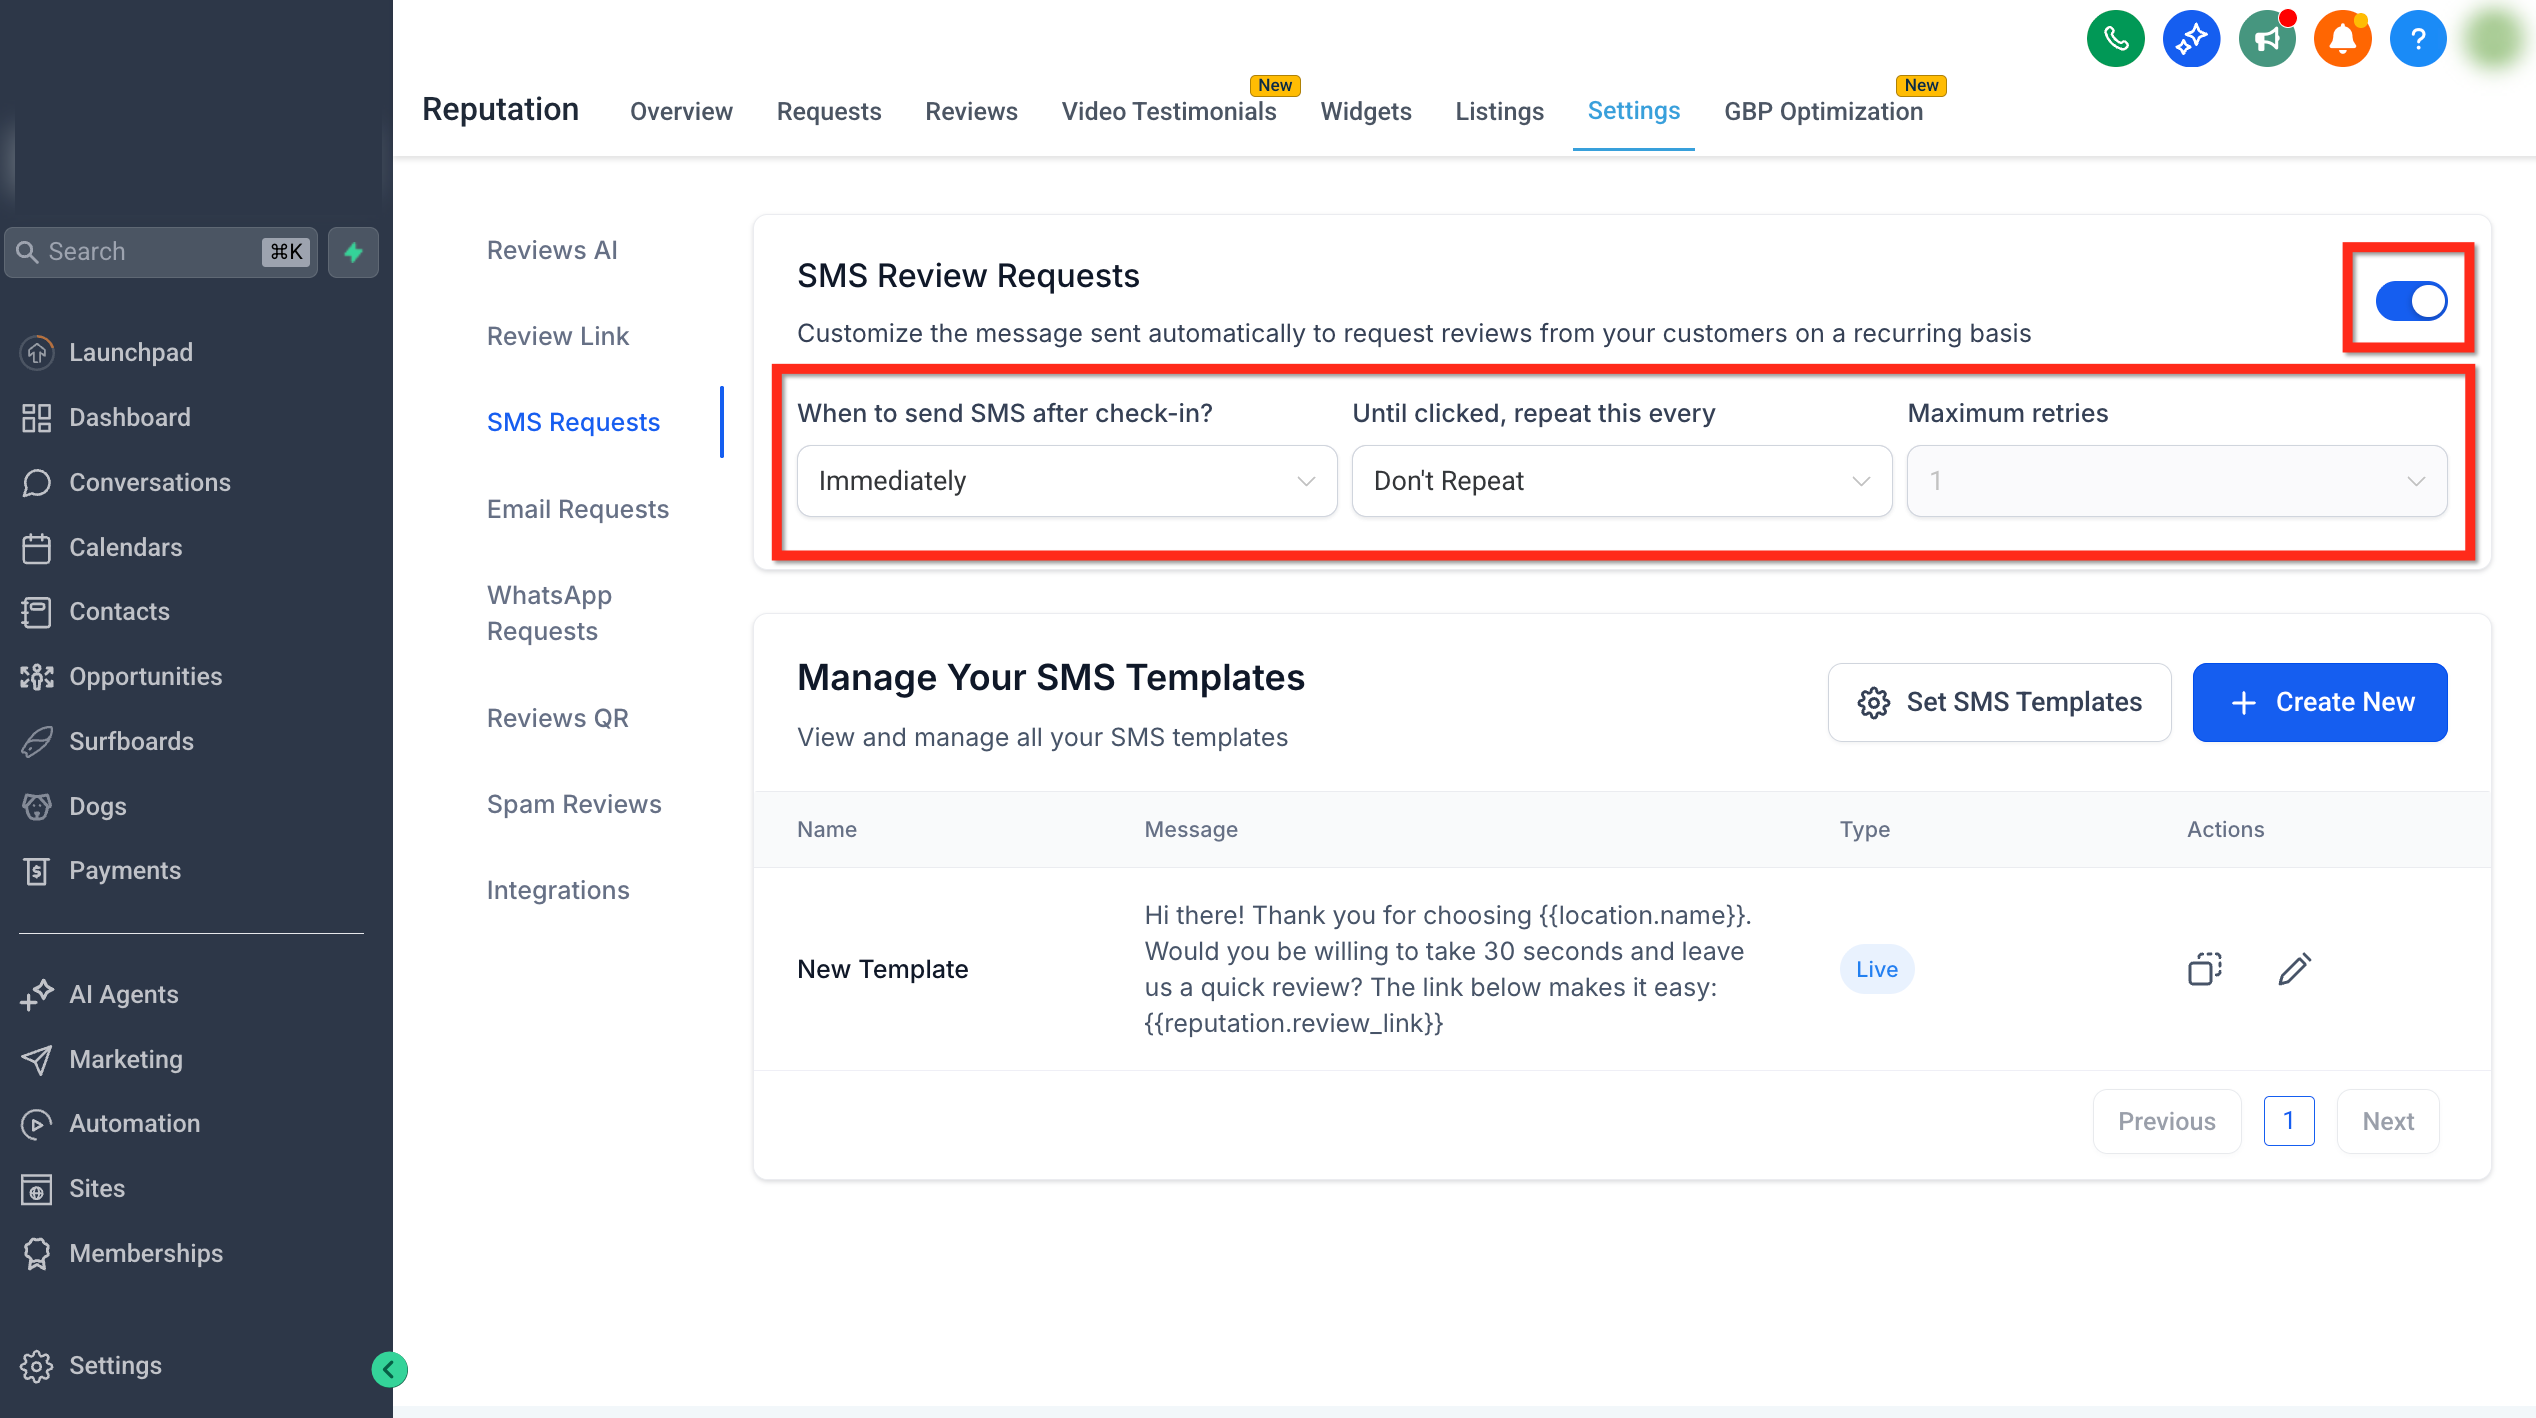Click the green lightning bolt quick actions icon
2536x1418 pixels.
point(353,252)
